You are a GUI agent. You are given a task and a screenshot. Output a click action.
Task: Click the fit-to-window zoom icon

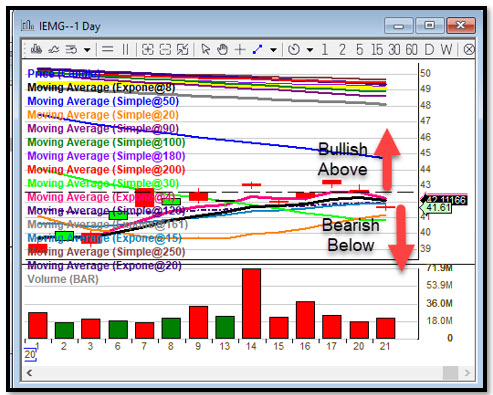[x=183, y=50]
